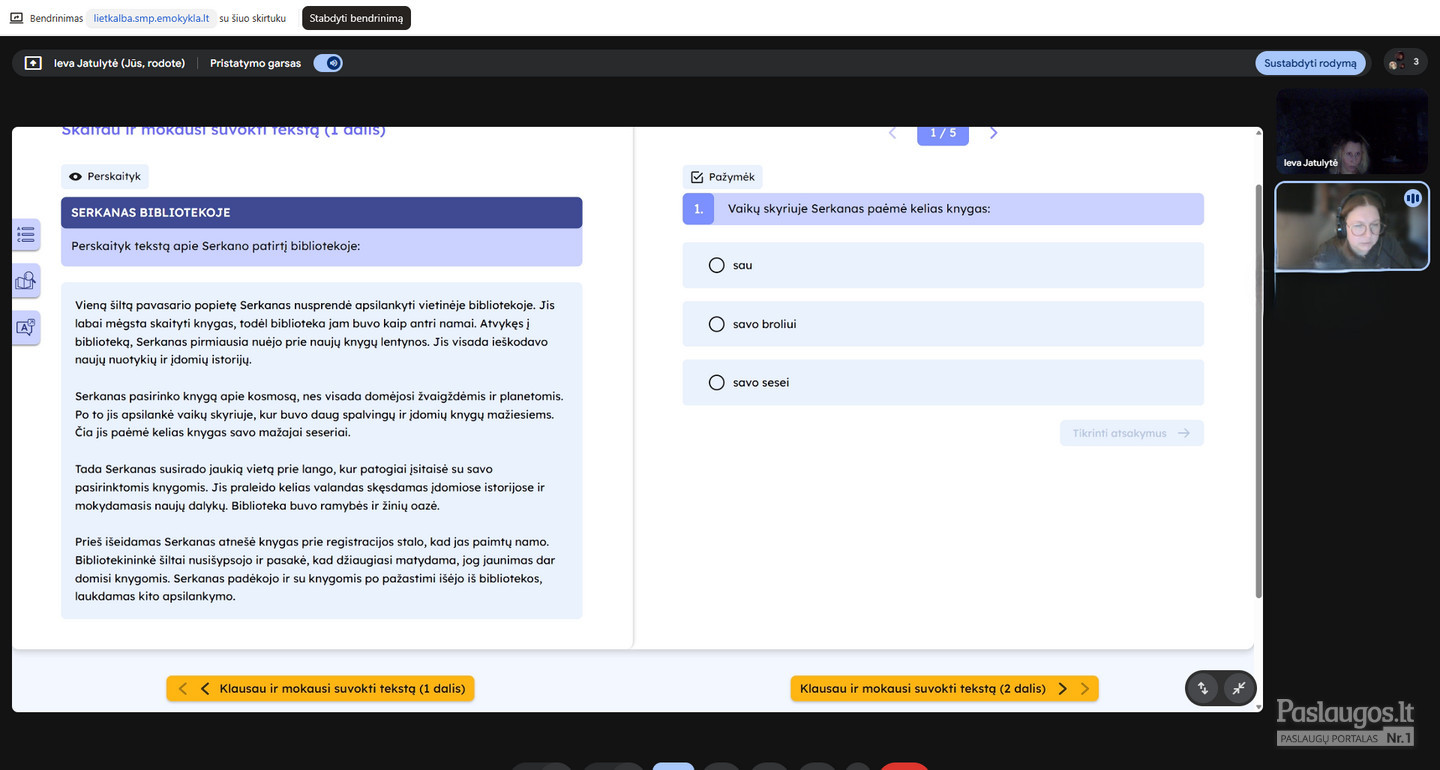Go forward to Klausau ir mokausi (2 dalis)
1440x770 pixels.
[x=944, y=688]
